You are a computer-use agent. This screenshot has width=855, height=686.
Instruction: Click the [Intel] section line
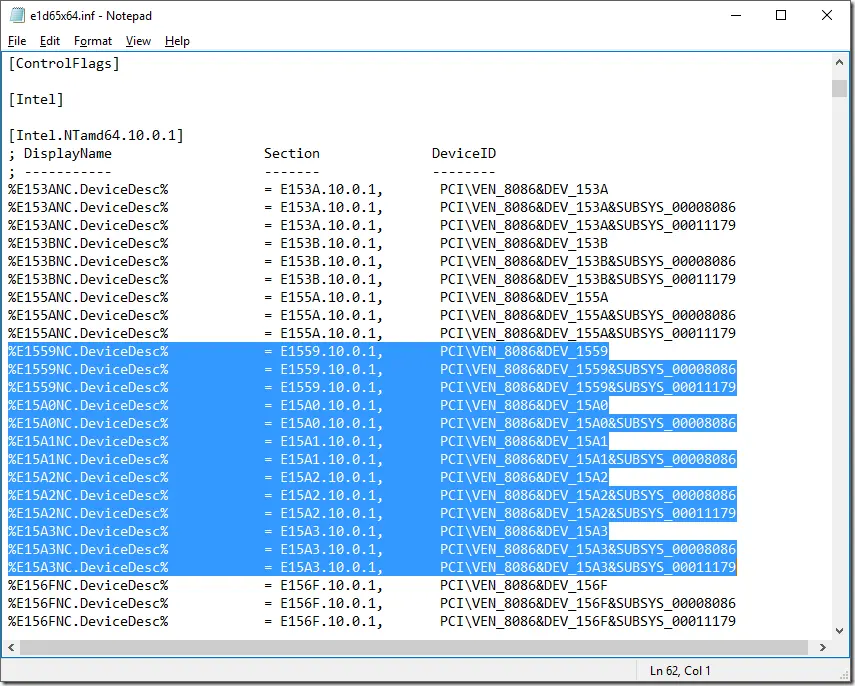tap(36, 99)
